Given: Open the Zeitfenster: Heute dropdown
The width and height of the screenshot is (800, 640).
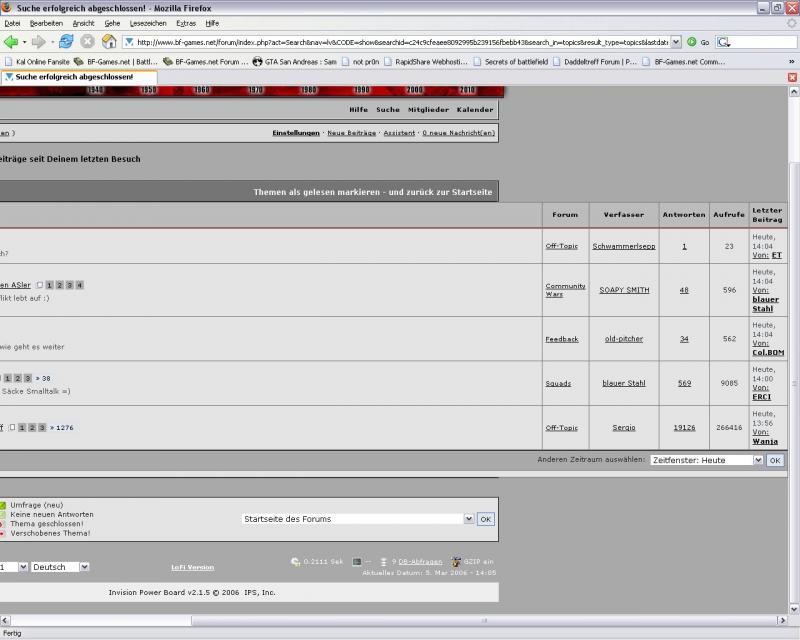Looking at the screenshot, I should [x=706, y=460].
